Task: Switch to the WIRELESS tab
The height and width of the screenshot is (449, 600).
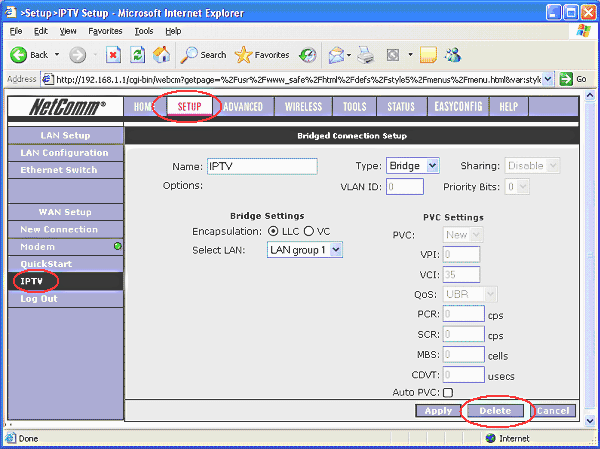Action: tap(303, 106)
